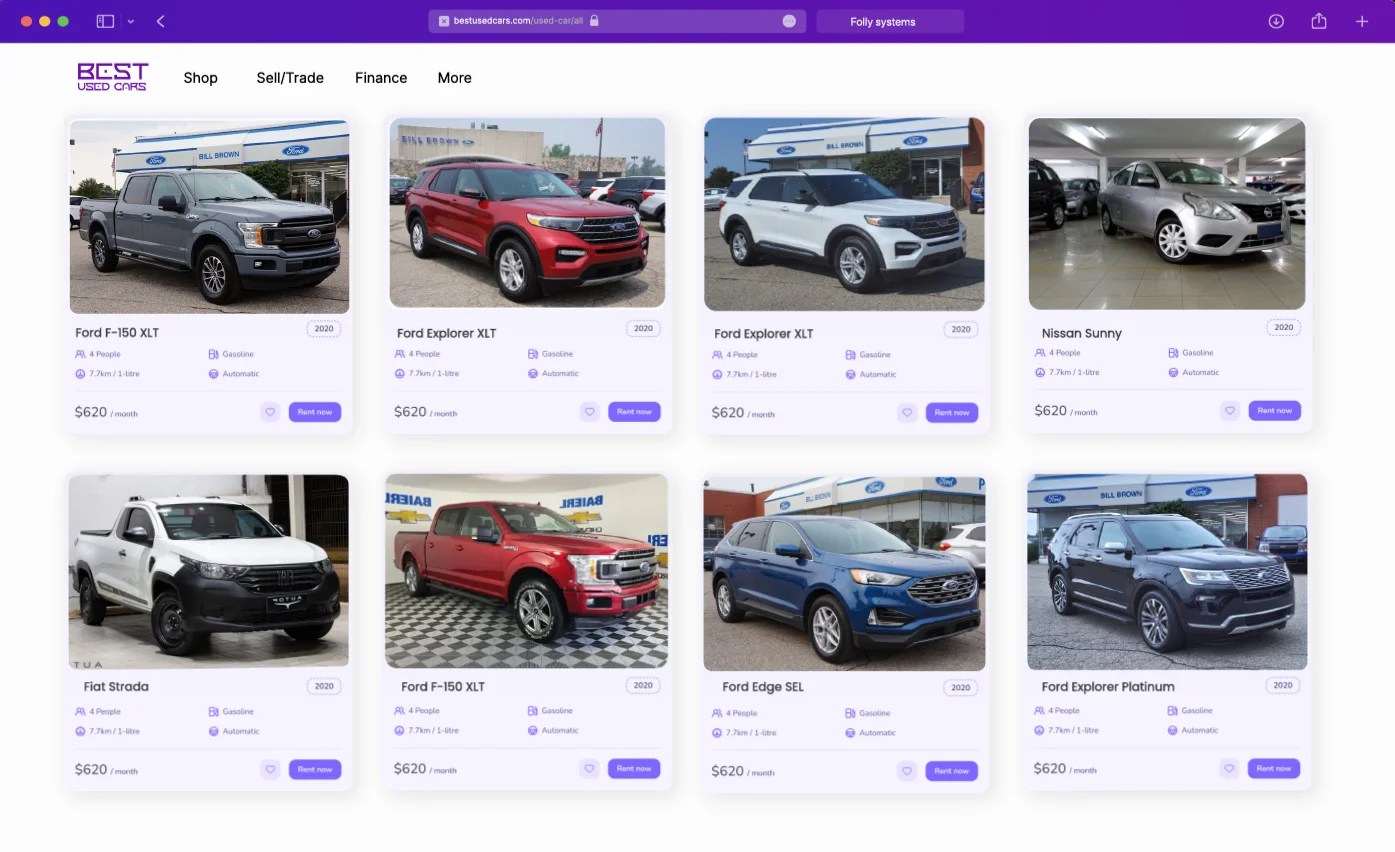
Task: Switch to the Folly systems tab
Action: (889, 20)
